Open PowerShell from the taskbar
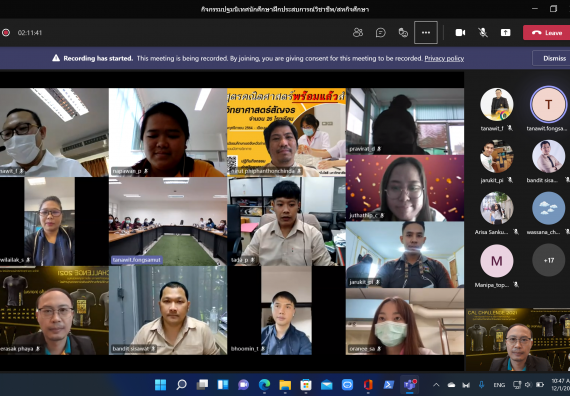The height and width of the screenshot is (396, 570). (389, 384)
